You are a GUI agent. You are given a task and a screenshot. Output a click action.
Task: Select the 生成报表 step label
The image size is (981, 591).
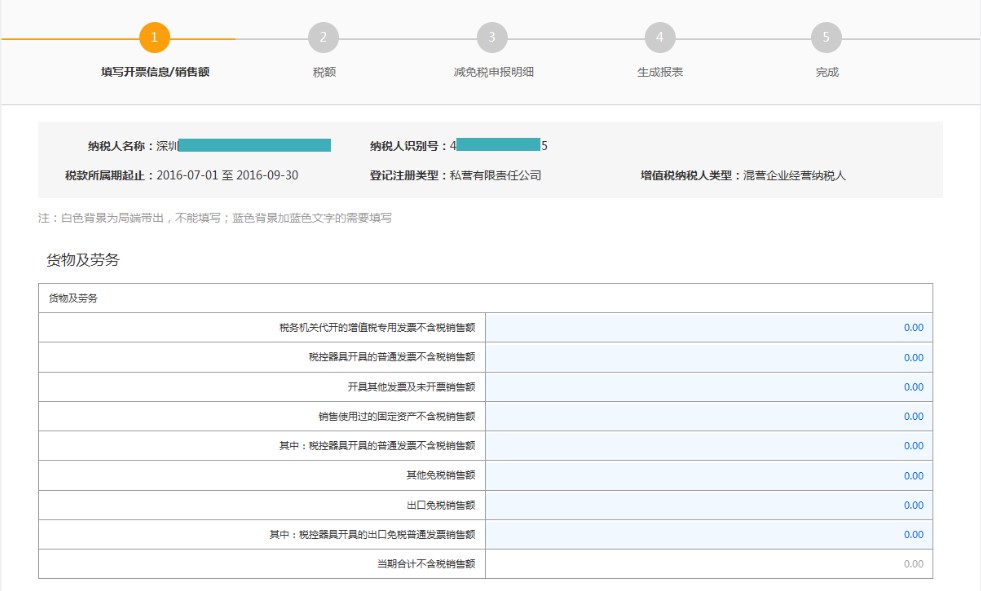click(660, 73)
